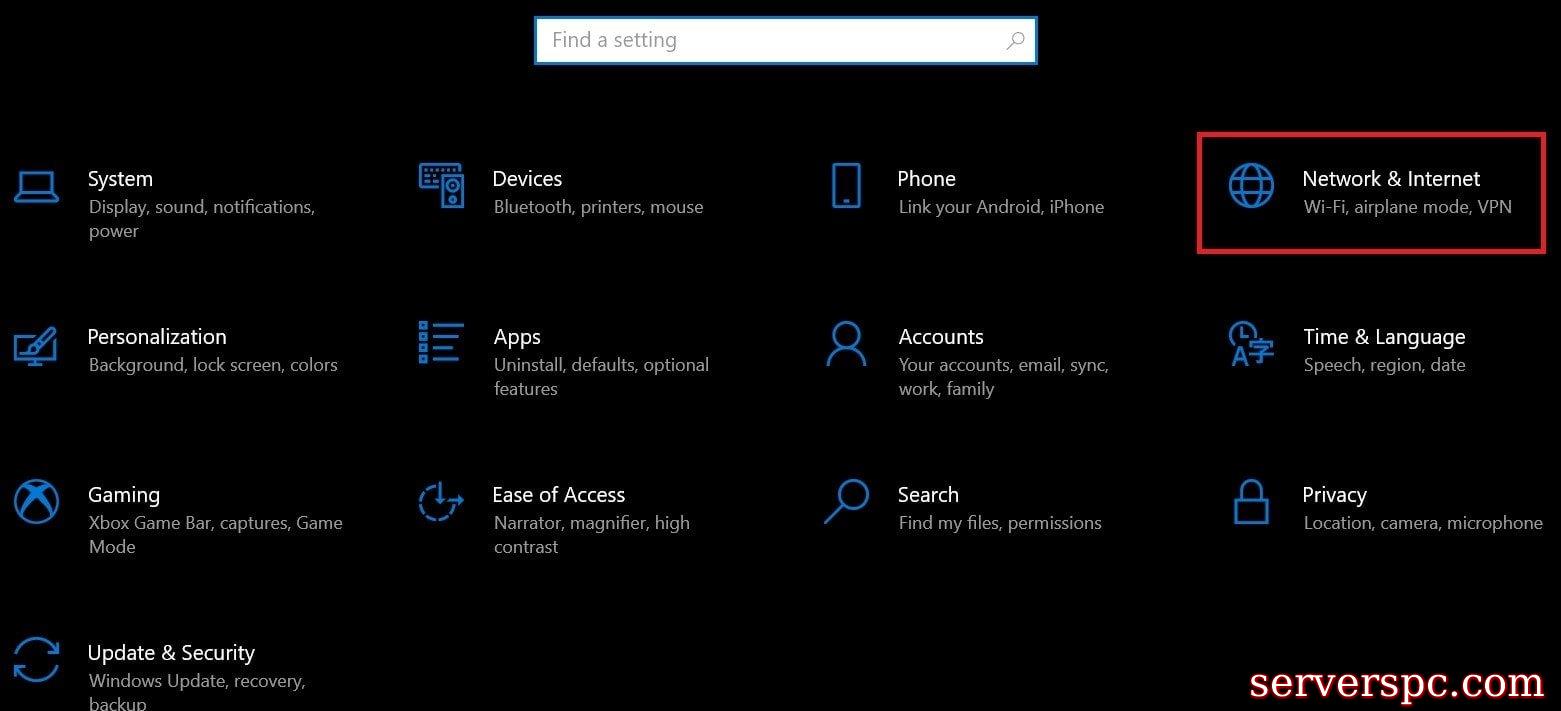This screenshot has width=1561, height=711.
Task: Click the Update & Security sync arrows icon
Action: [37, 660]
